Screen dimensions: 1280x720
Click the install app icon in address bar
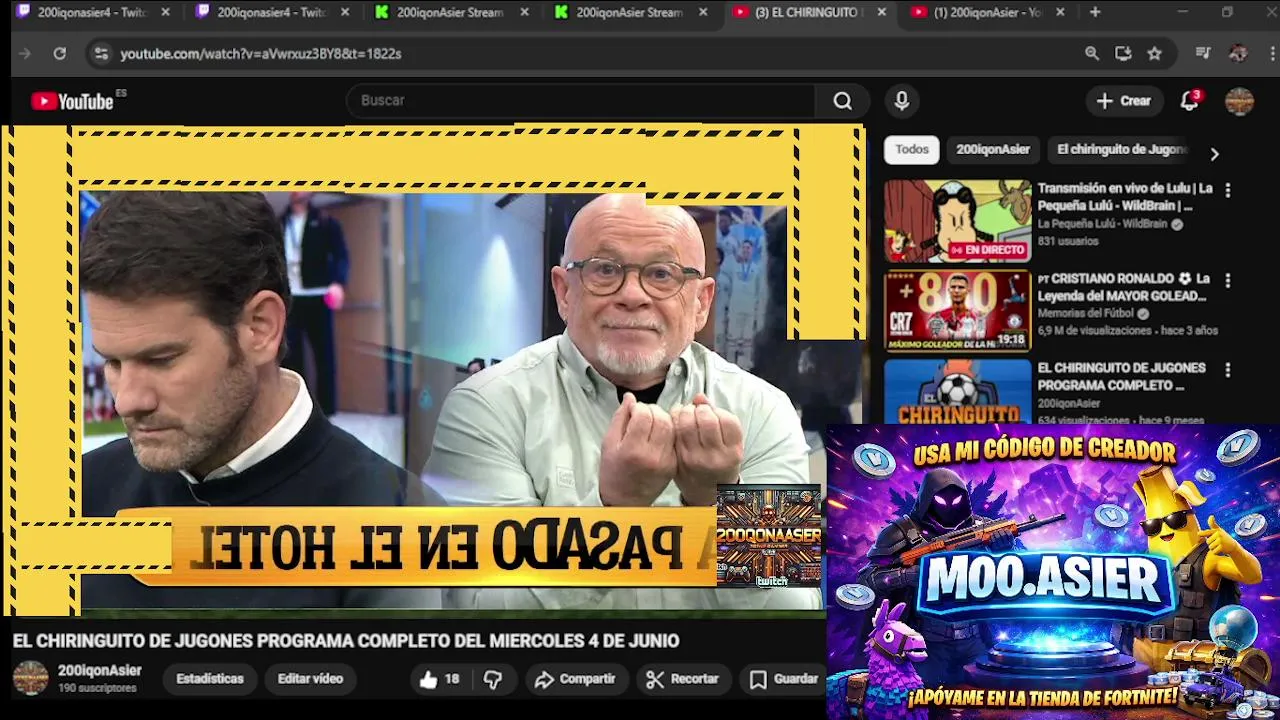coord(1123,54)
